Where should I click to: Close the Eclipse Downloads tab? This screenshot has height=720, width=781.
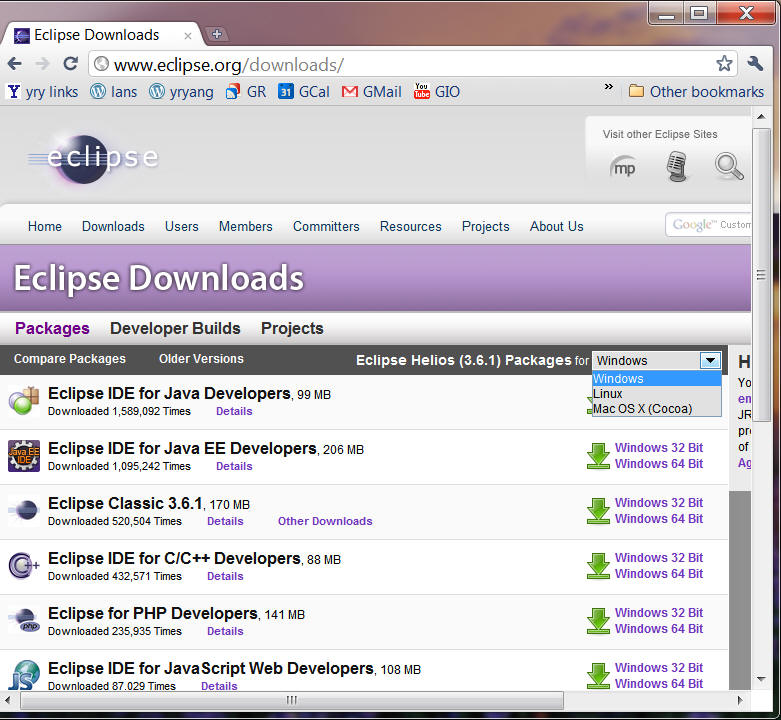187,36
